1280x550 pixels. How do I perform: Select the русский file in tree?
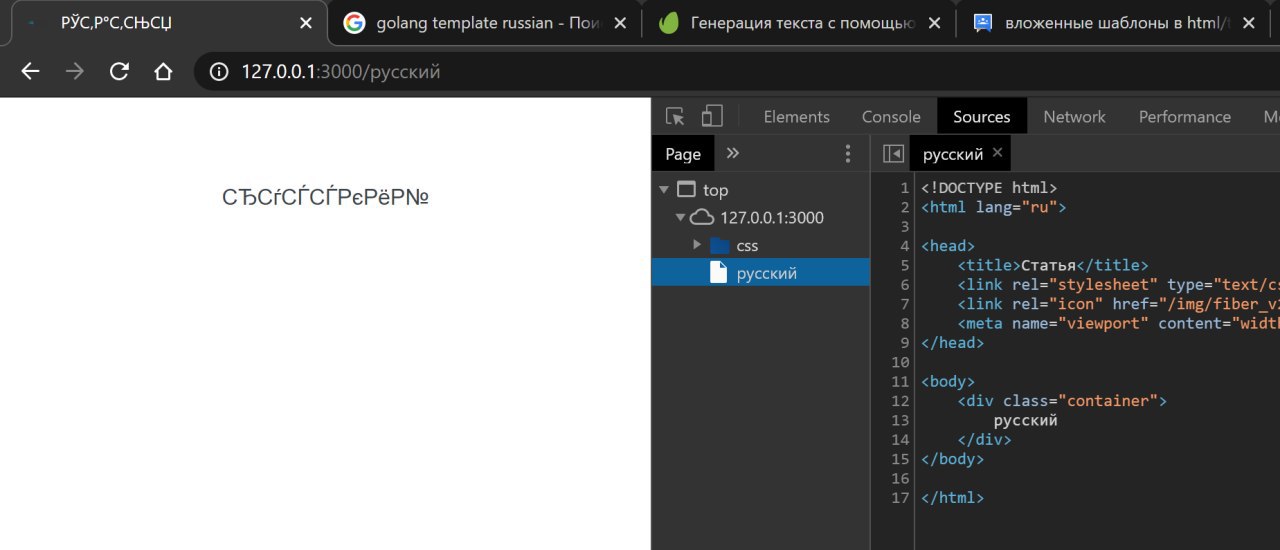click(x=766, y=273)
